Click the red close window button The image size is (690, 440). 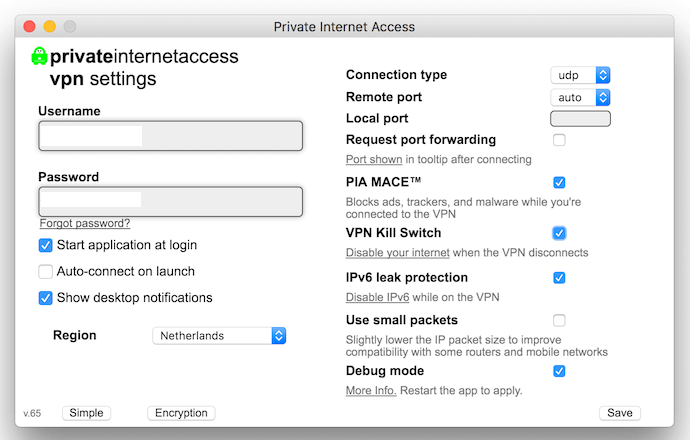click(x=29, y=26)
